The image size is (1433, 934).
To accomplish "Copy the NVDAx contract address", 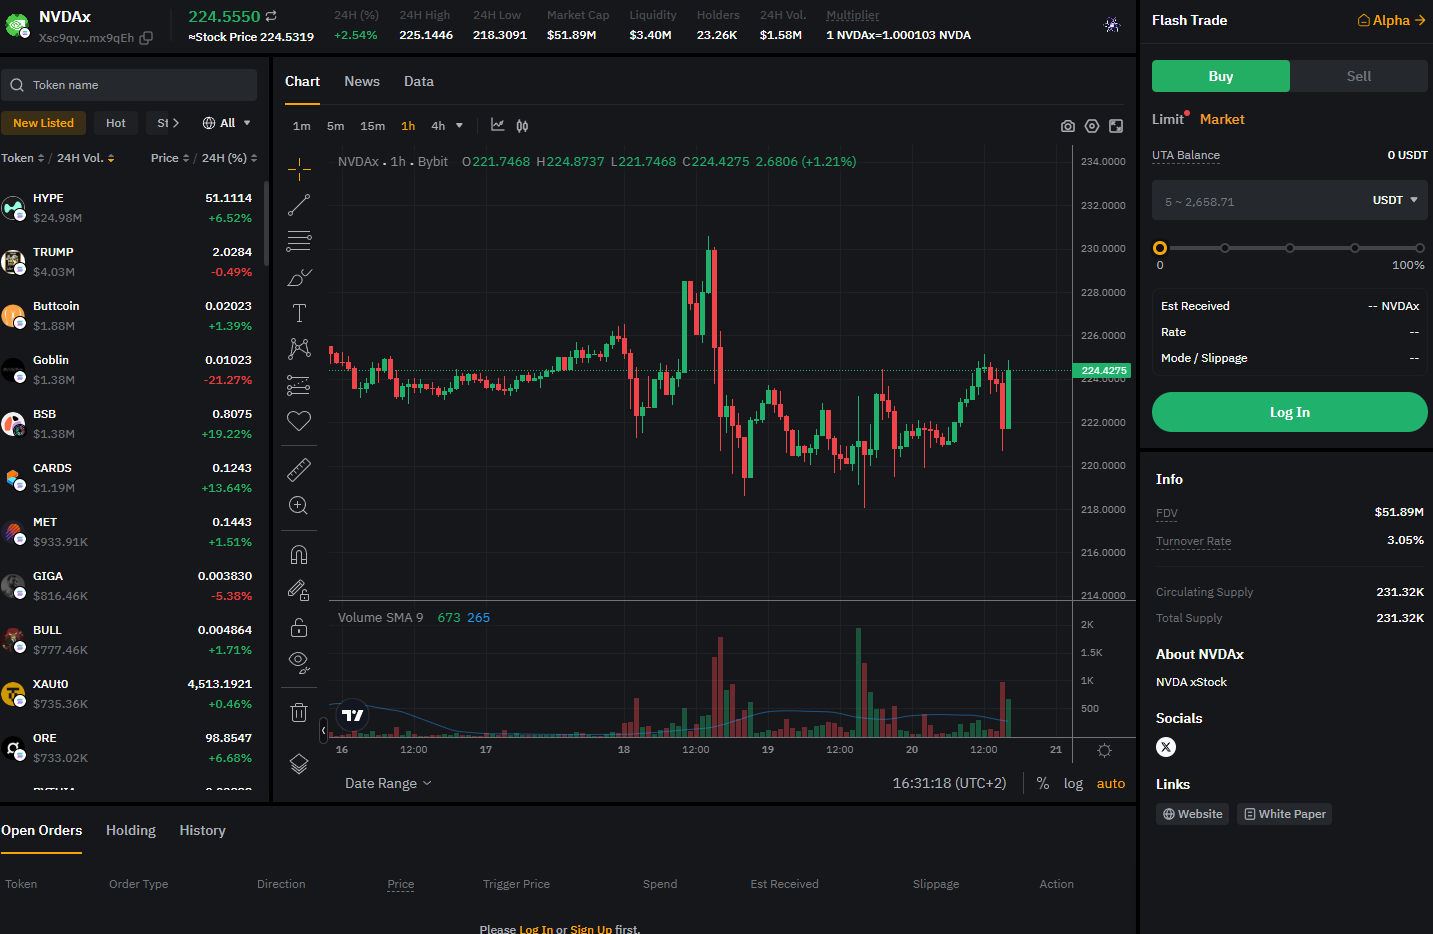I will pyautogui.click(x=146, y=38).
